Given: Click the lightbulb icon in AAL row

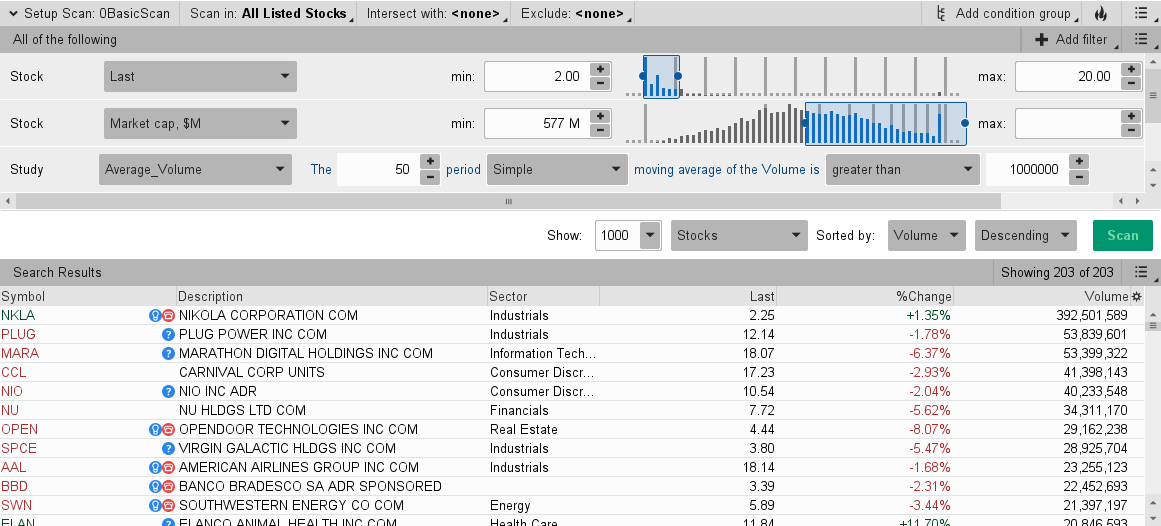Looking at the screenshot, I should tap(155, 467).
